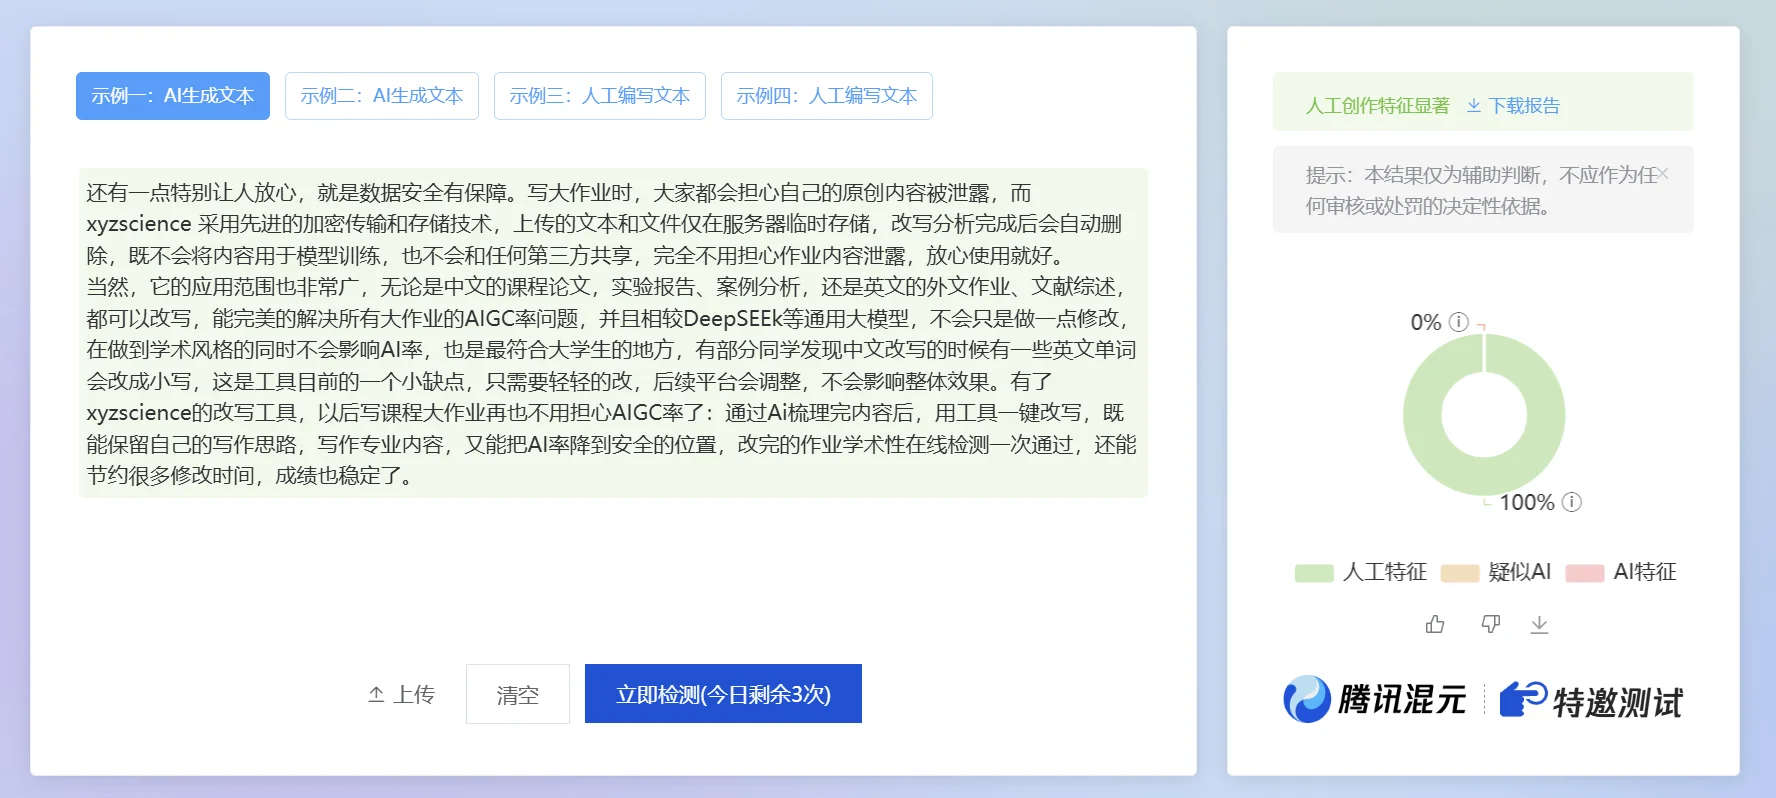Click the 上传 upload button
This screenshot has width=1776, height=798.
(x=401, y=694)
